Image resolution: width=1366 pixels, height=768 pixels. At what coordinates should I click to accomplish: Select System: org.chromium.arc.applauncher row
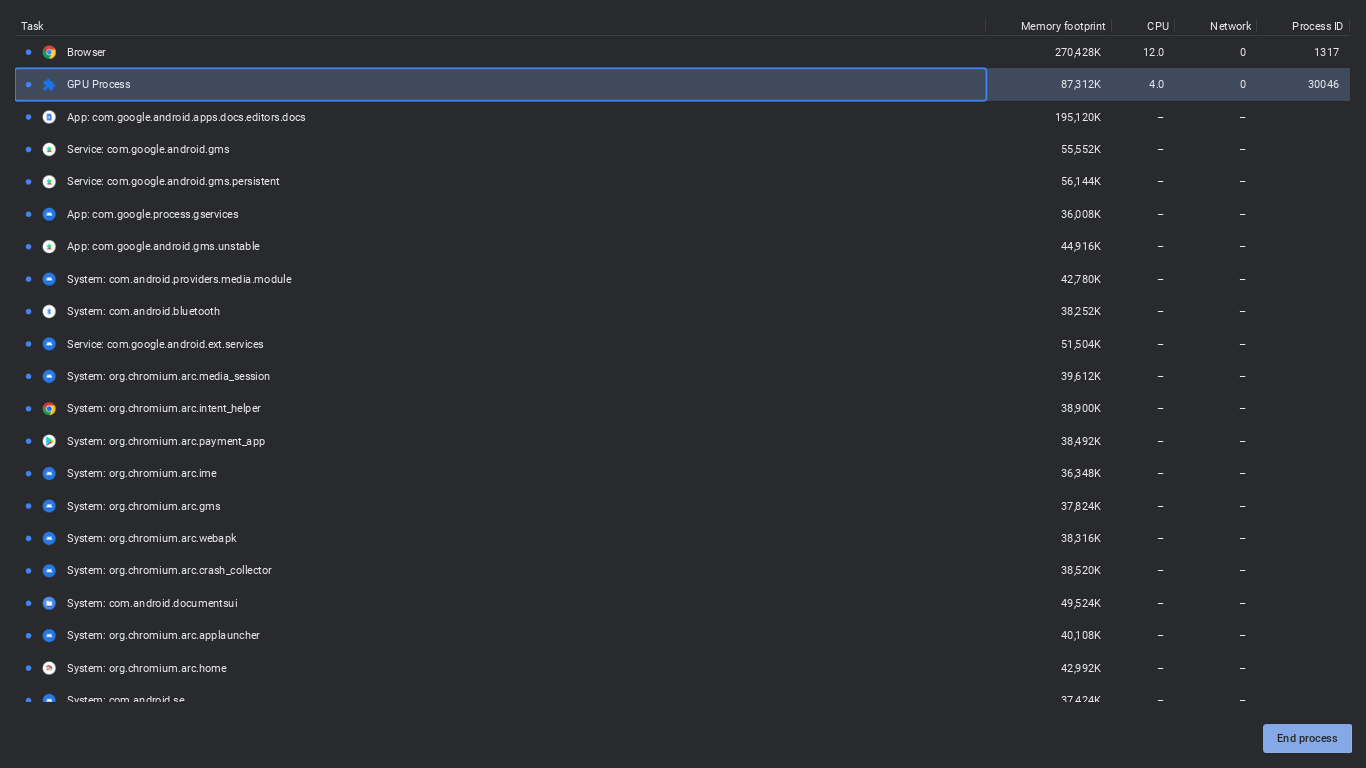pyautogui.click(x=682, y=635)
